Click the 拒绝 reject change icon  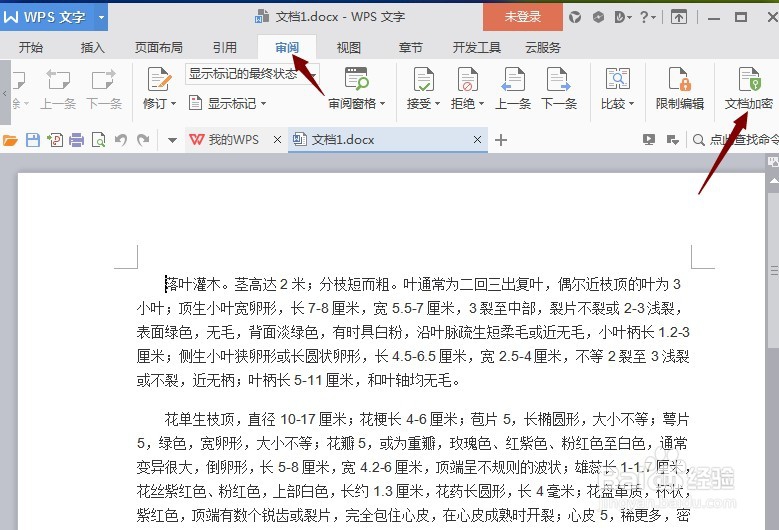pyautogui.click(x=467, y=79)
